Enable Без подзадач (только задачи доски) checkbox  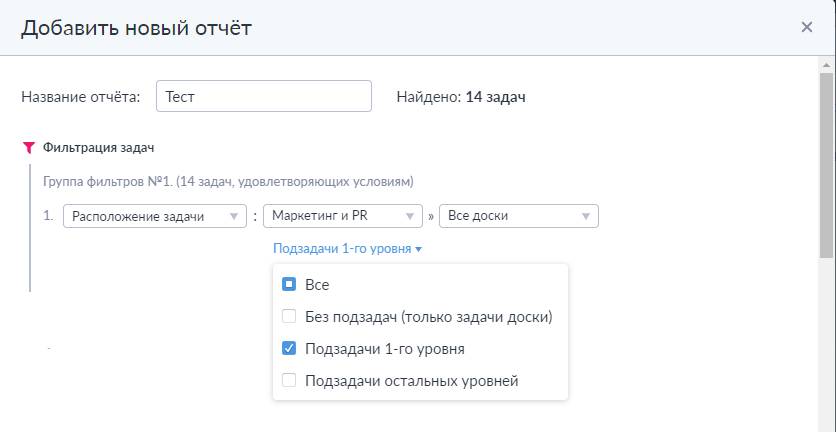(289, 317)
